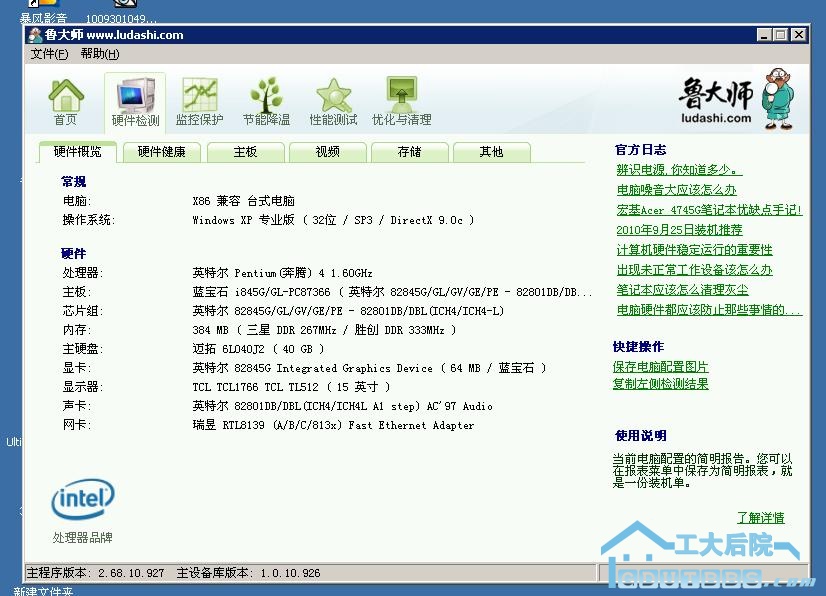Select the processor value Pentium 4 1.60GHz

coord(282,273)
